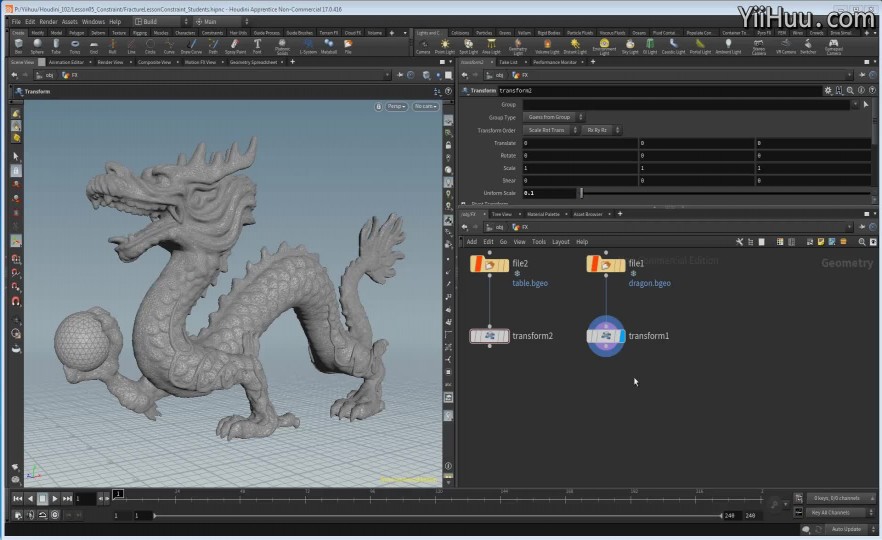
Task: Open the Group field dropdown arrow
Action: (x=855, y=104)
